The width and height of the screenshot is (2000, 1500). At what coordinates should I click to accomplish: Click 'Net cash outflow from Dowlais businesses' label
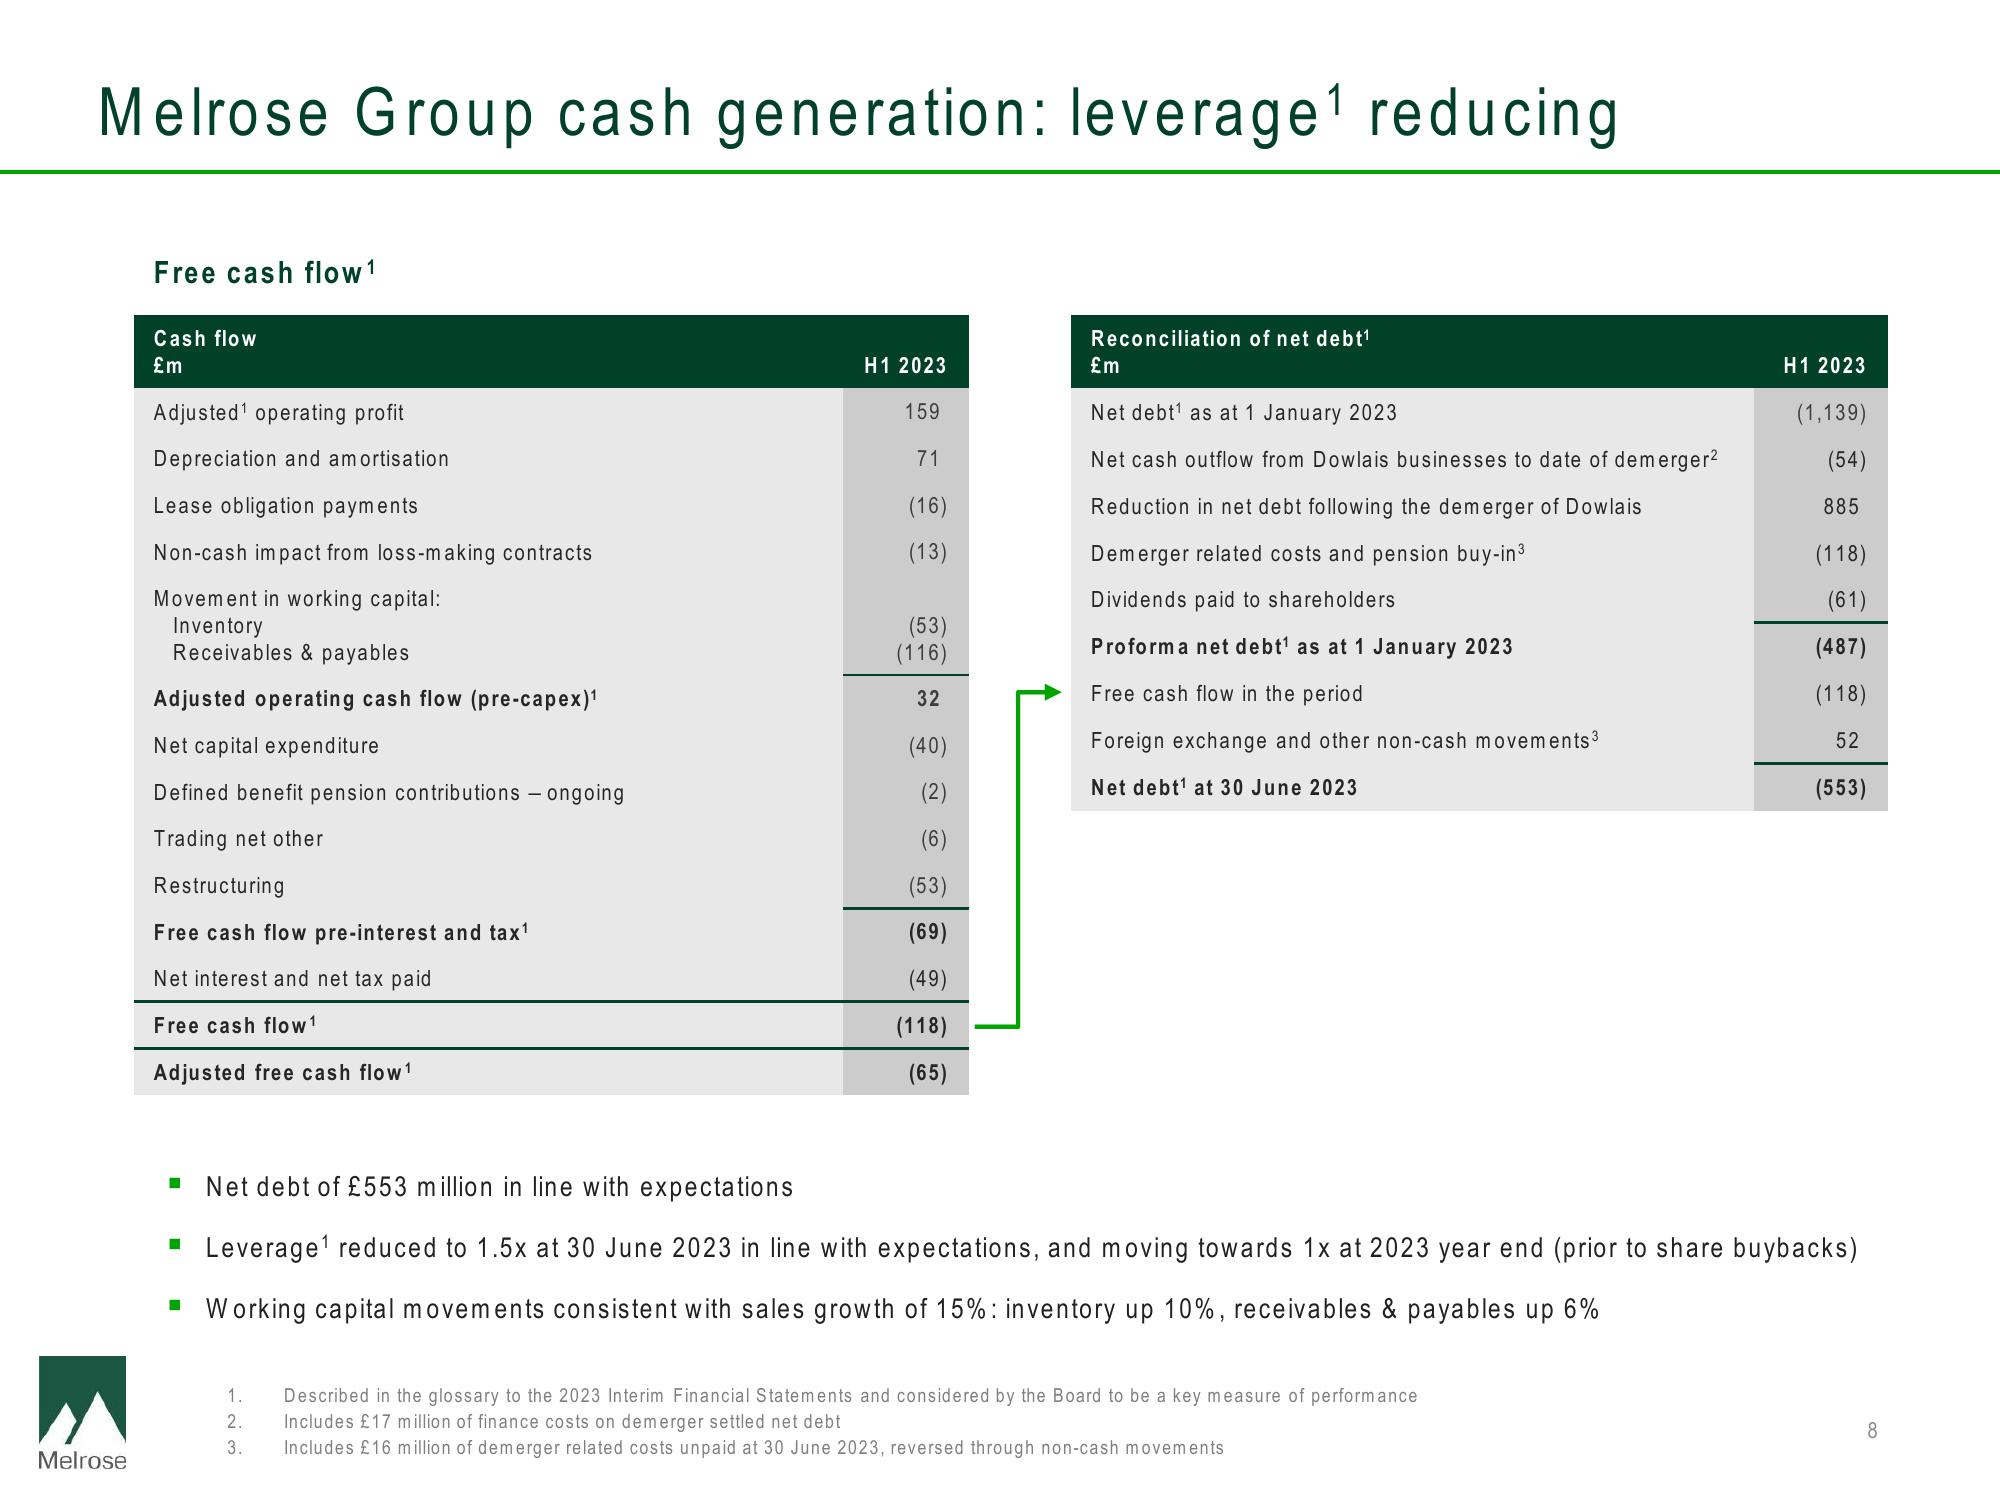[1404, 459]
